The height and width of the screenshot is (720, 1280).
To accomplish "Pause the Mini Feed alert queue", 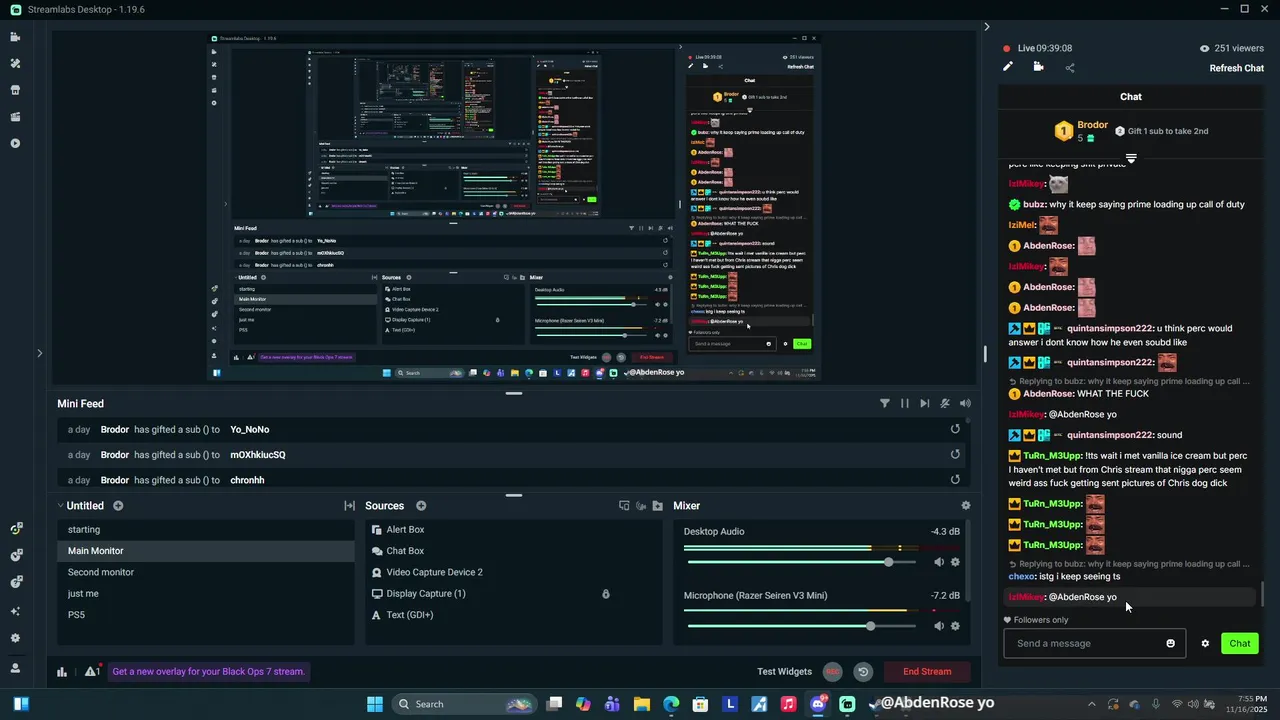I will pos(905,404).
